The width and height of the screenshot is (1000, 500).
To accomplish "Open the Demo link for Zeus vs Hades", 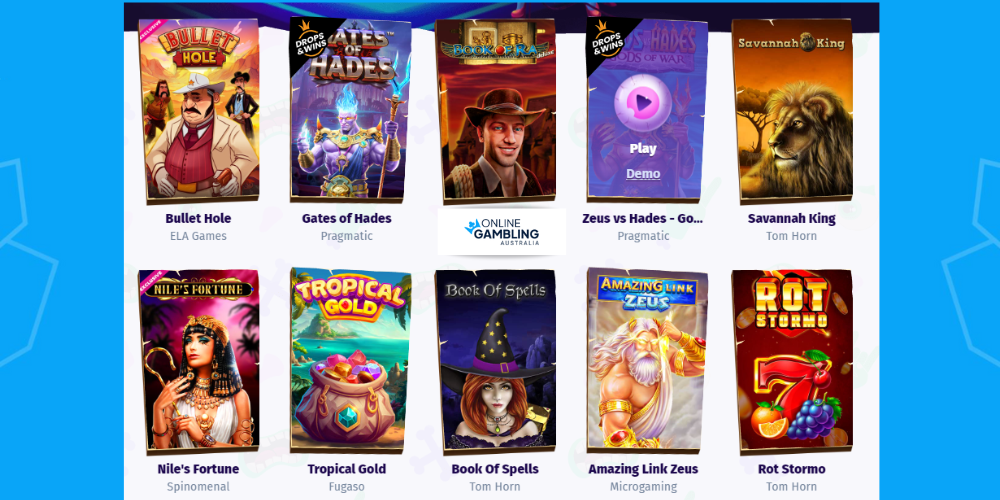I will tap(643, 173).
